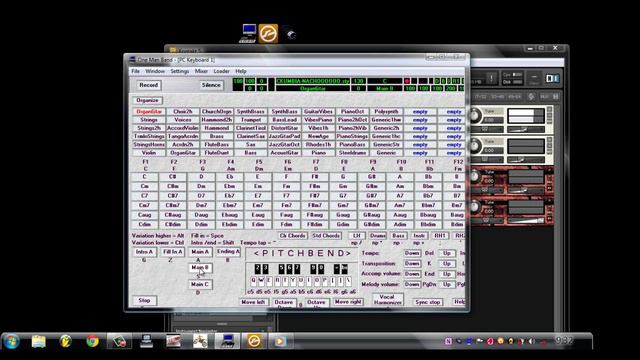Click the Sync stop button
This screenshot has width=640, height=360.
(427, 302)
